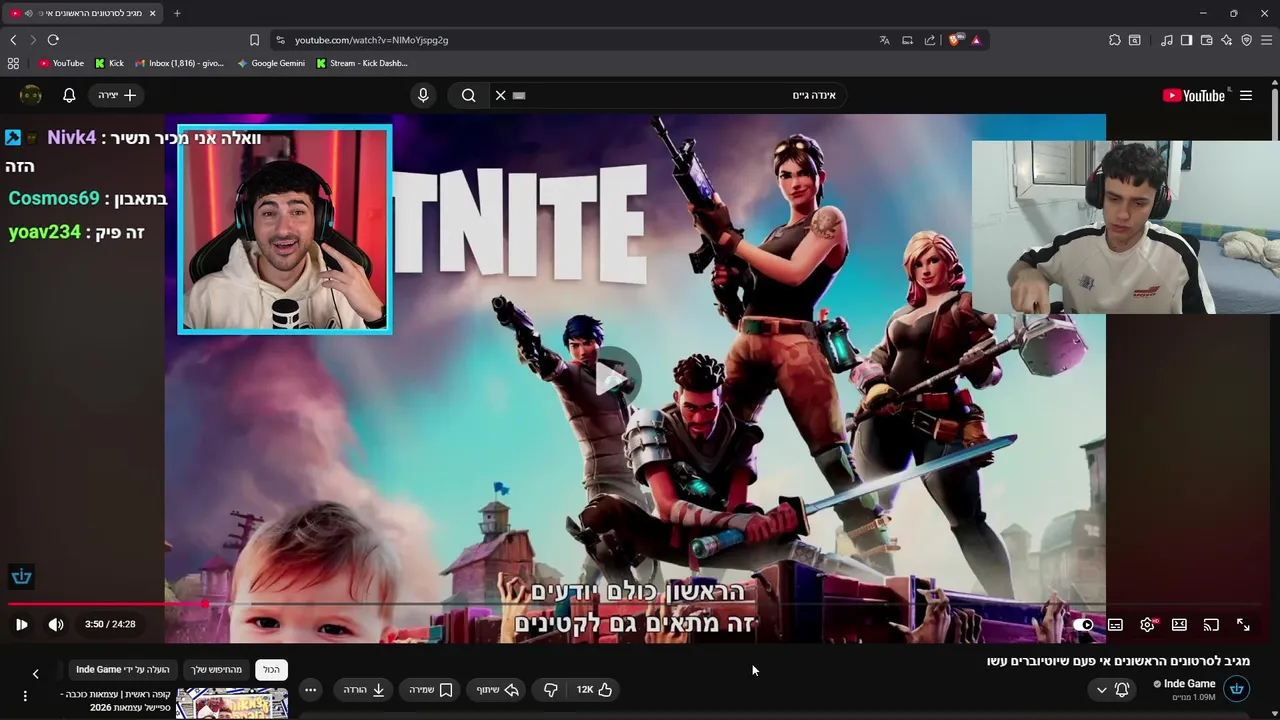Mute the video with the volume speaker icon
Viewport: 1280px width, 720px height.
[x=56, y=624]
